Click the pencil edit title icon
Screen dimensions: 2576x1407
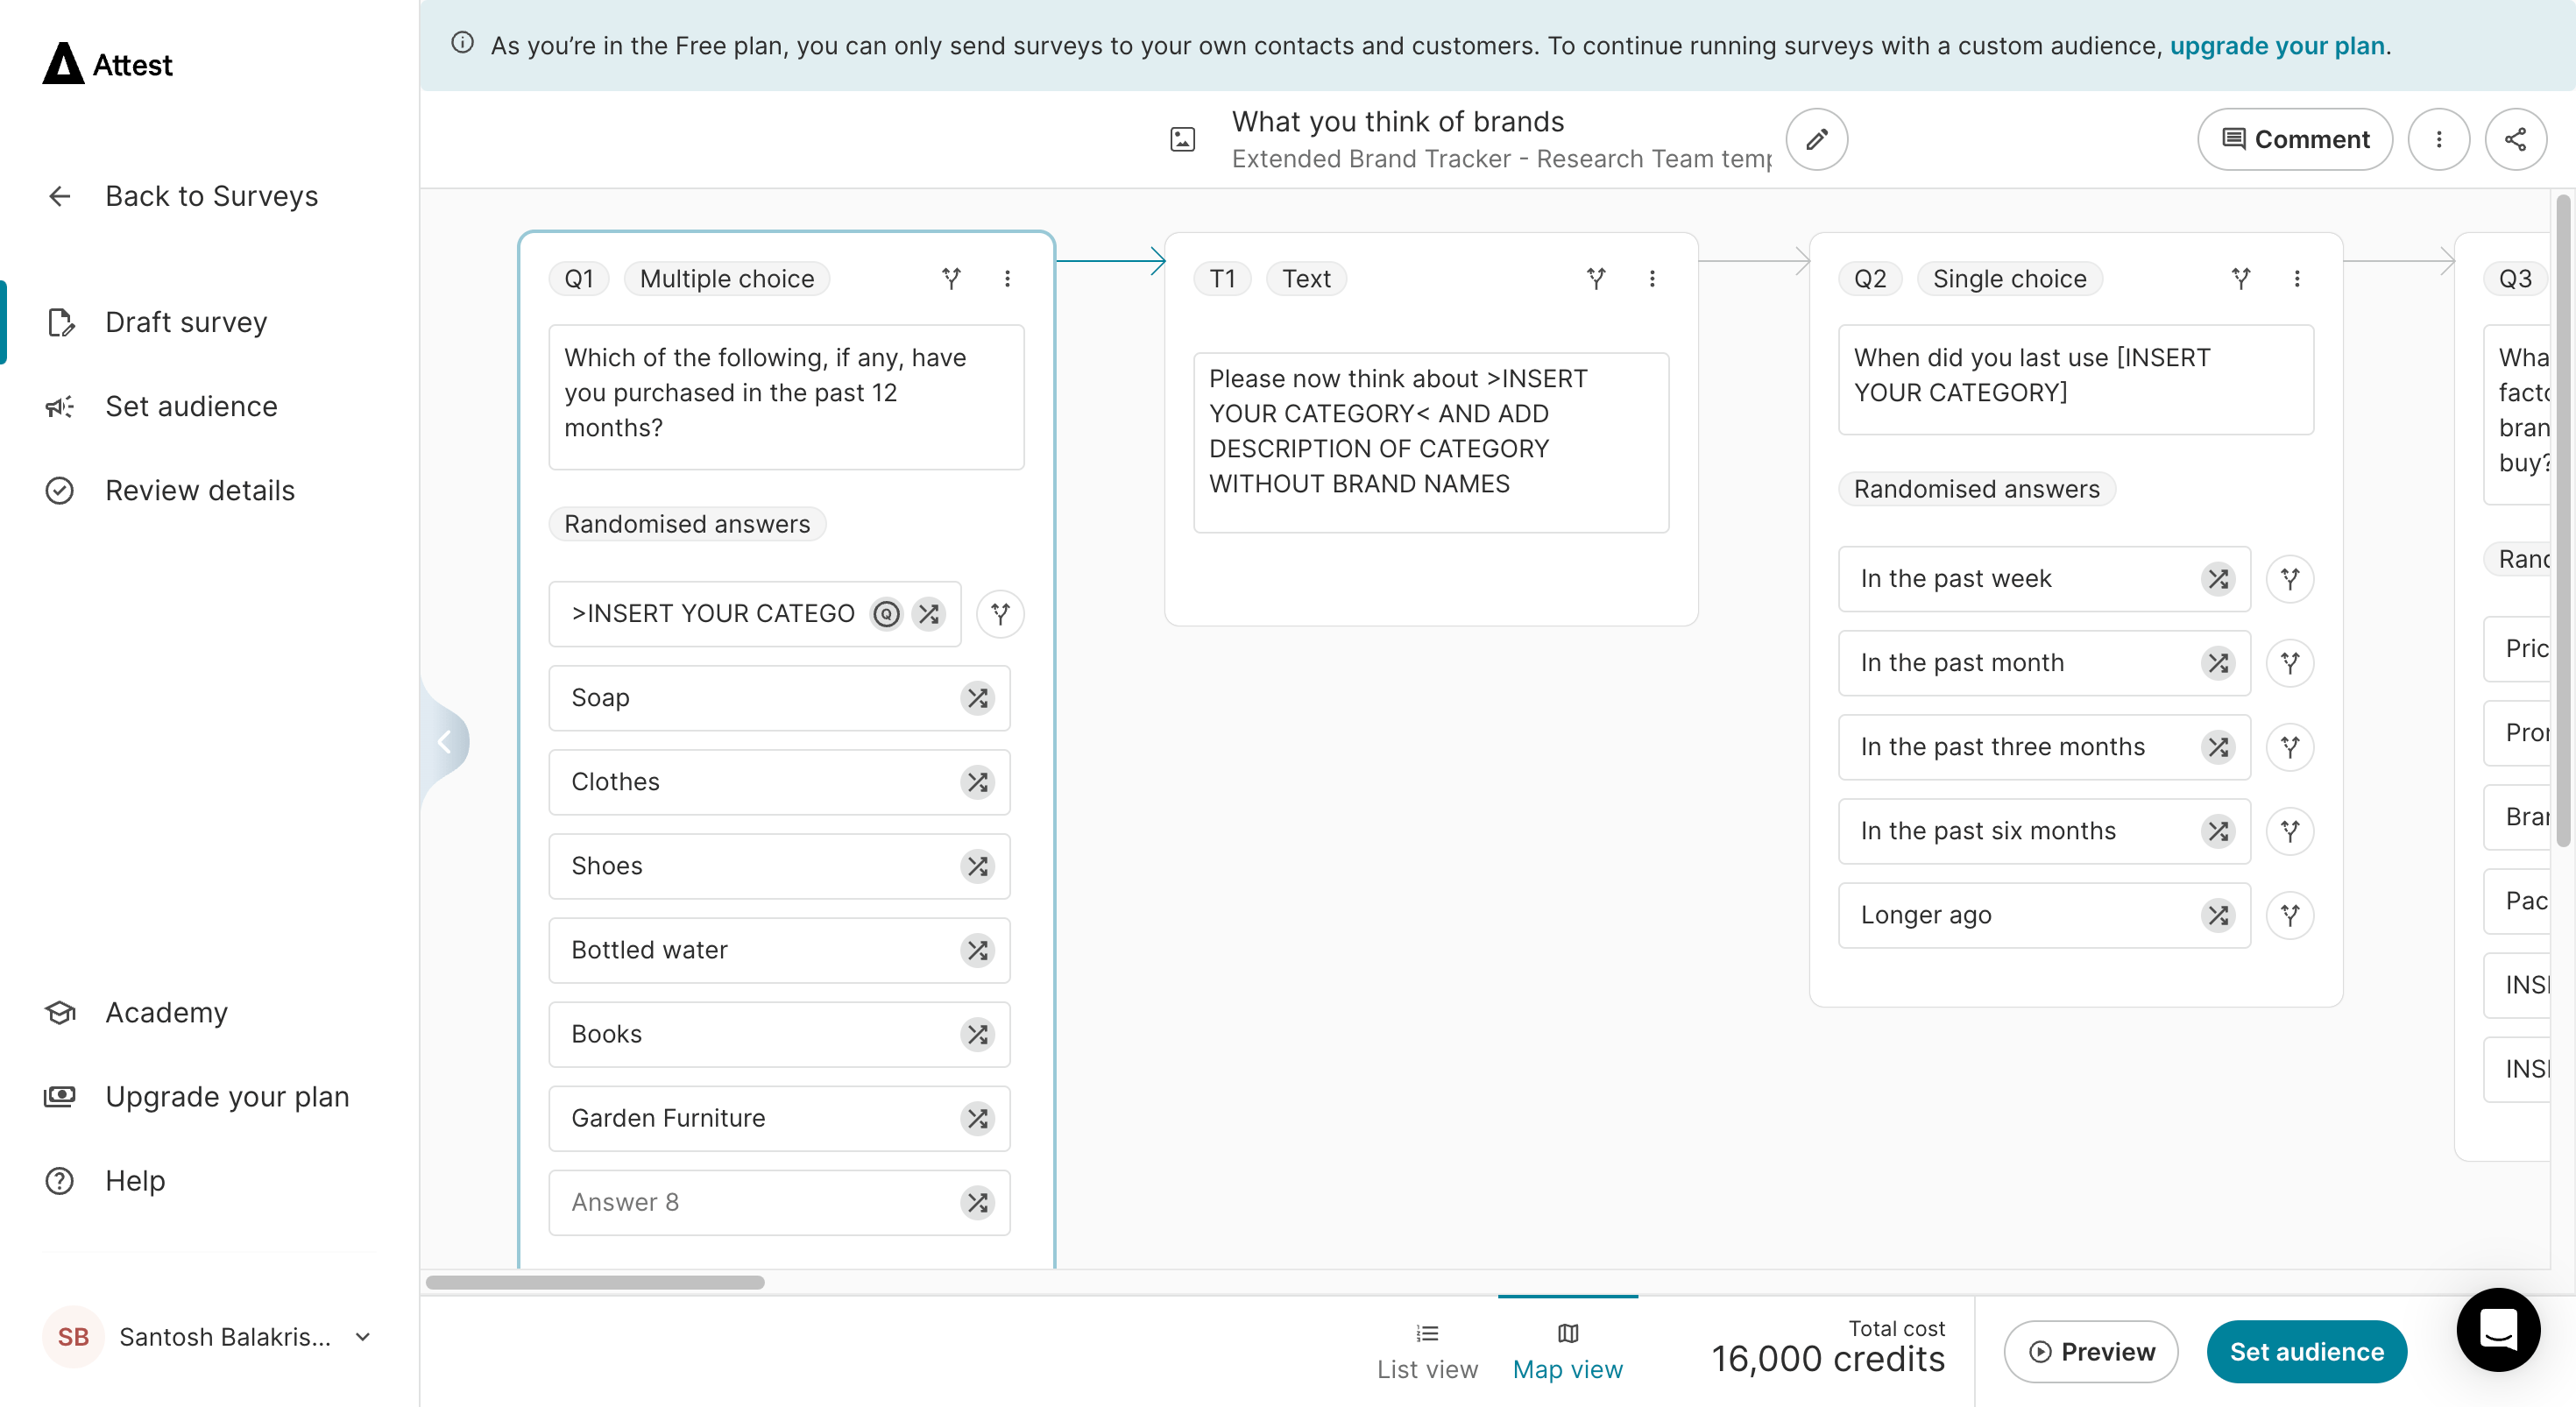pyautogui.click(x=1816, y=139)
